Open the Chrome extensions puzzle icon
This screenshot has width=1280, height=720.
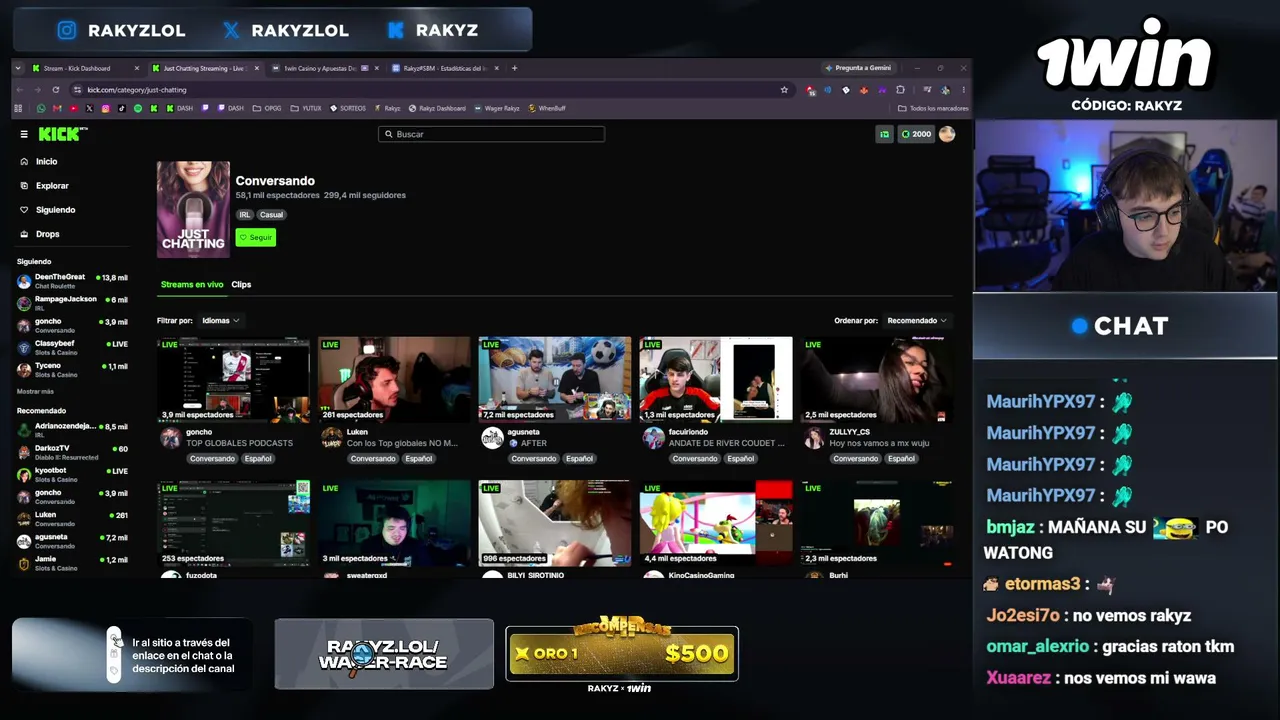pos(900,90)
